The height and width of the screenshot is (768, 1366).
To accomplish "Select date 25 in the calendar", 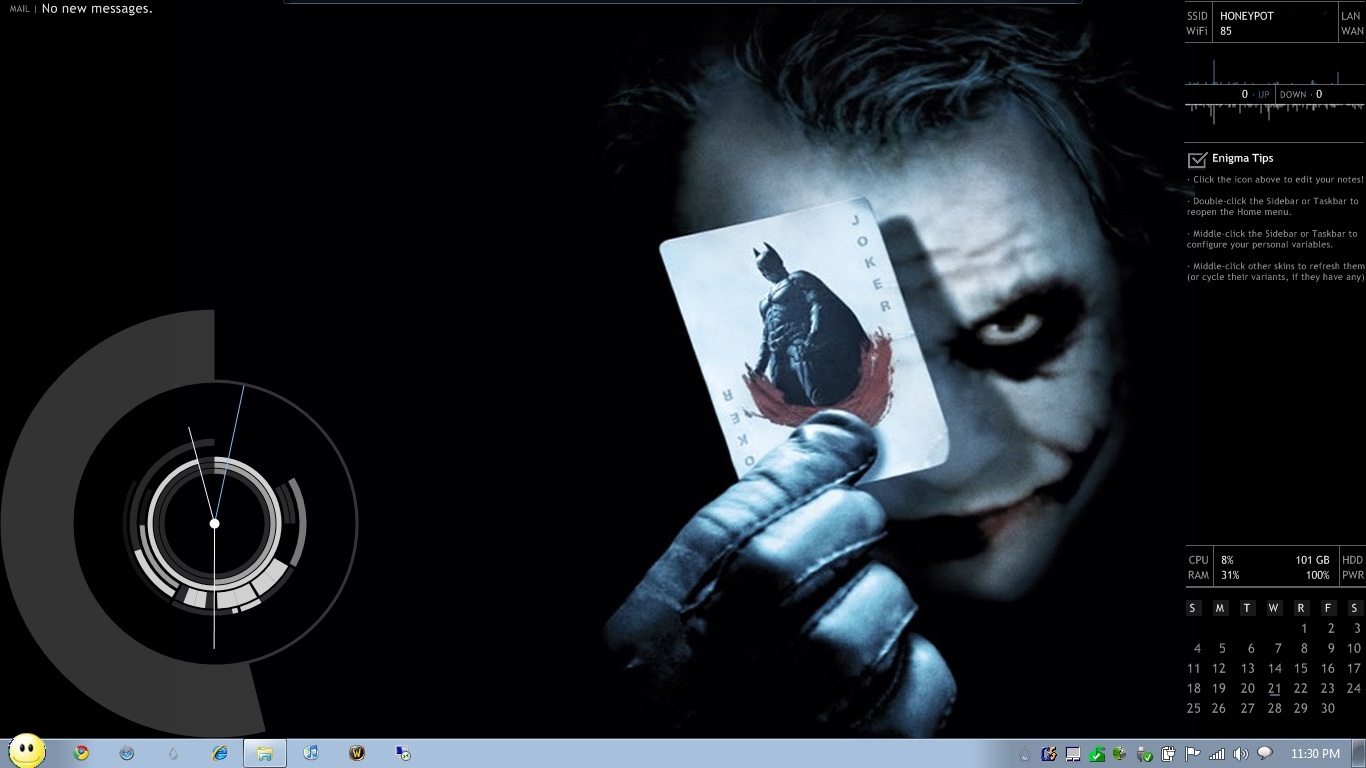I will [1193, 708].
